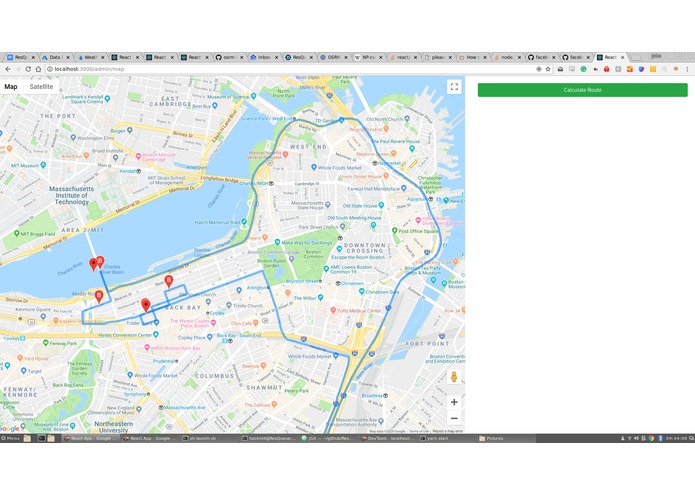Click the browser home icon
This screenshot has width=695, height=494.
click(x=38, y=69)
